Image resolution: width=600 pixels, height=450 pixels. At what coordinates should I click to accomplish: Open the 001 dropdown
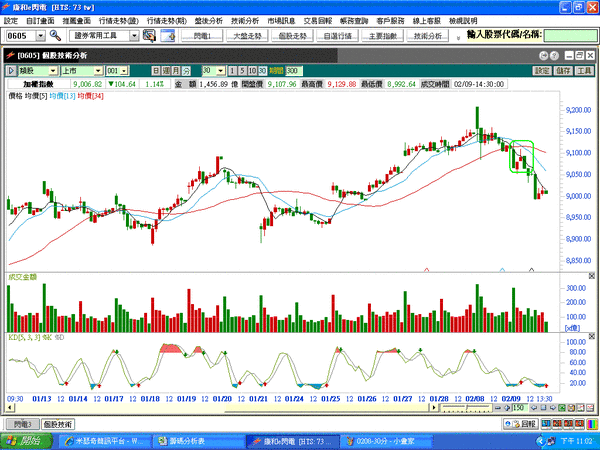[124, 71]
